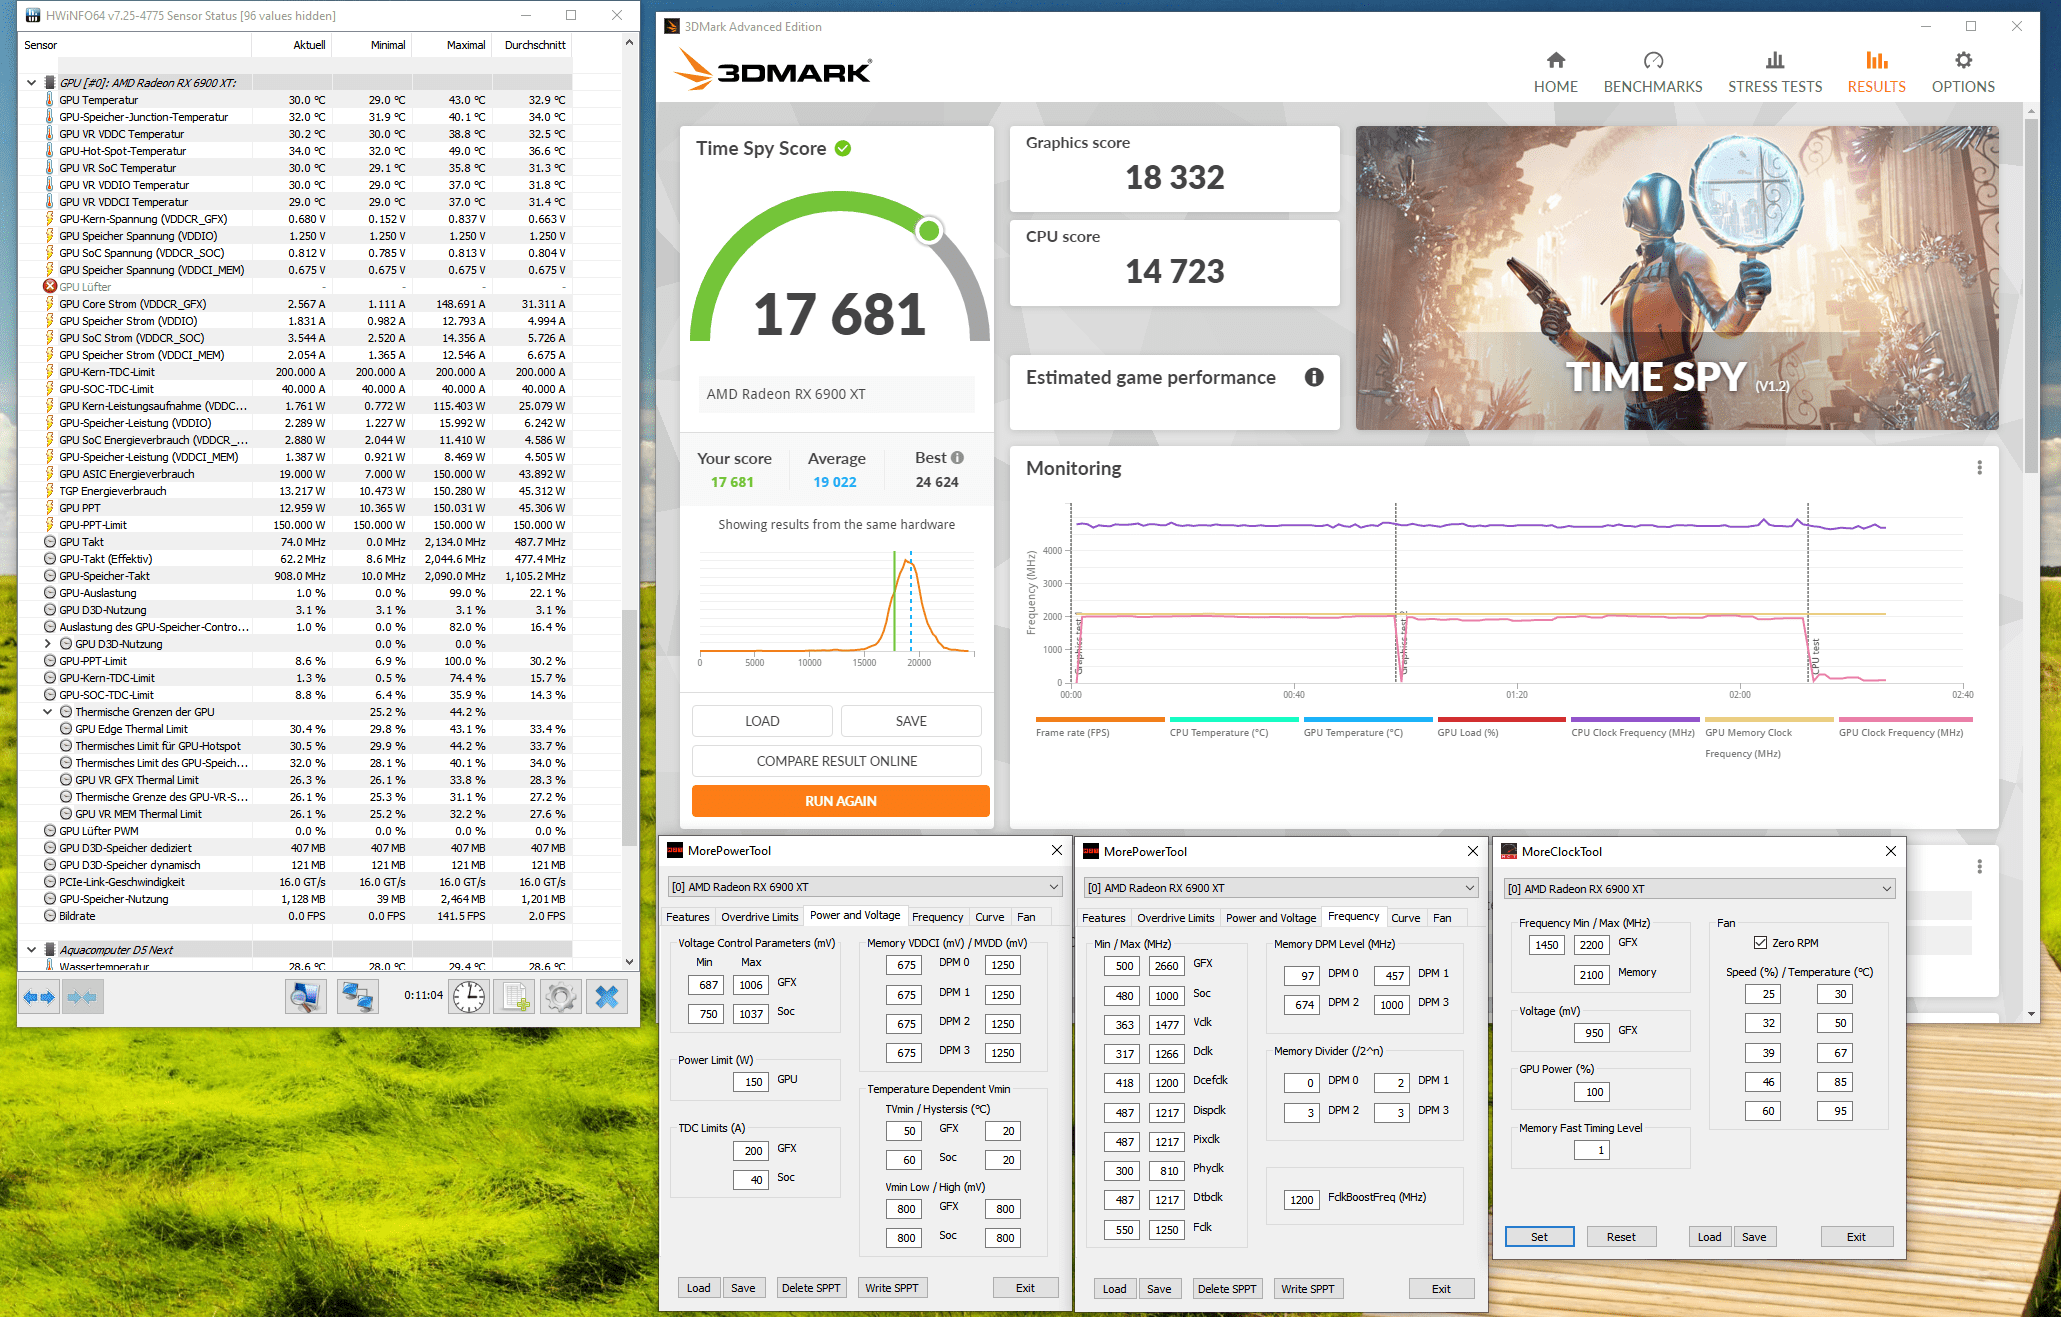Click thermometer icon beside GPU Temperatur
The width and height of the screenshot is (2061, 1317).
click(49, 100)
